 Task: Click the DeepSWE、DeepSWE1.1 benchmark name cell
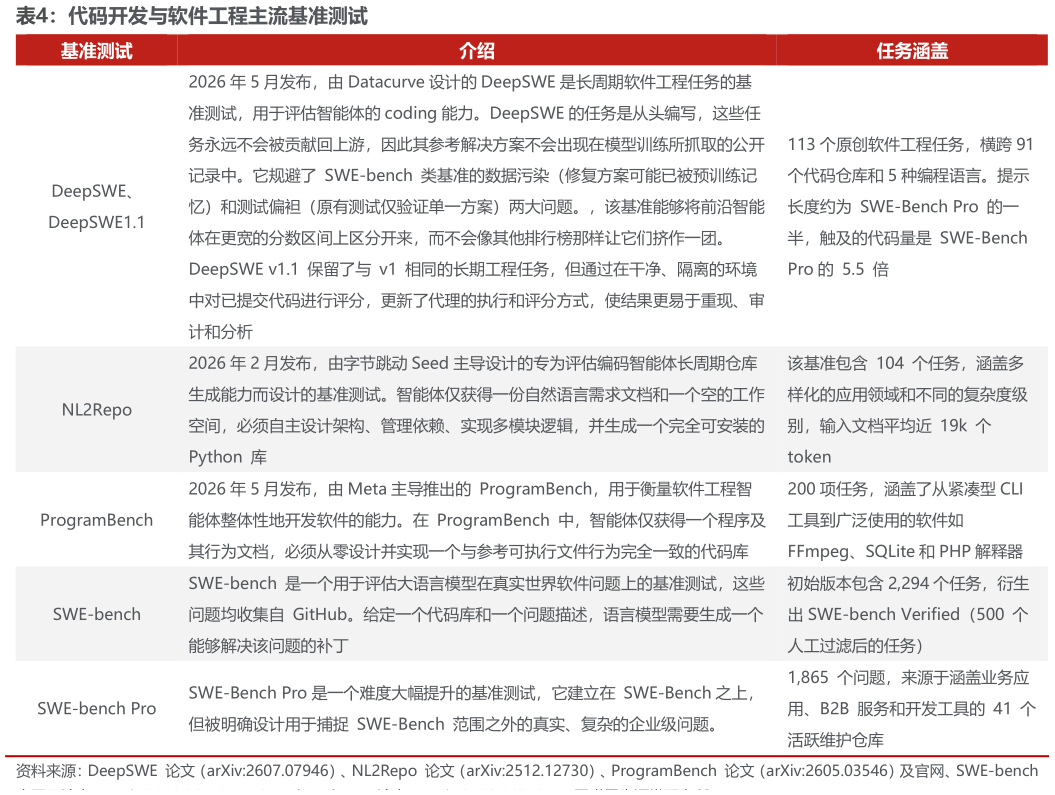(96, 206)
